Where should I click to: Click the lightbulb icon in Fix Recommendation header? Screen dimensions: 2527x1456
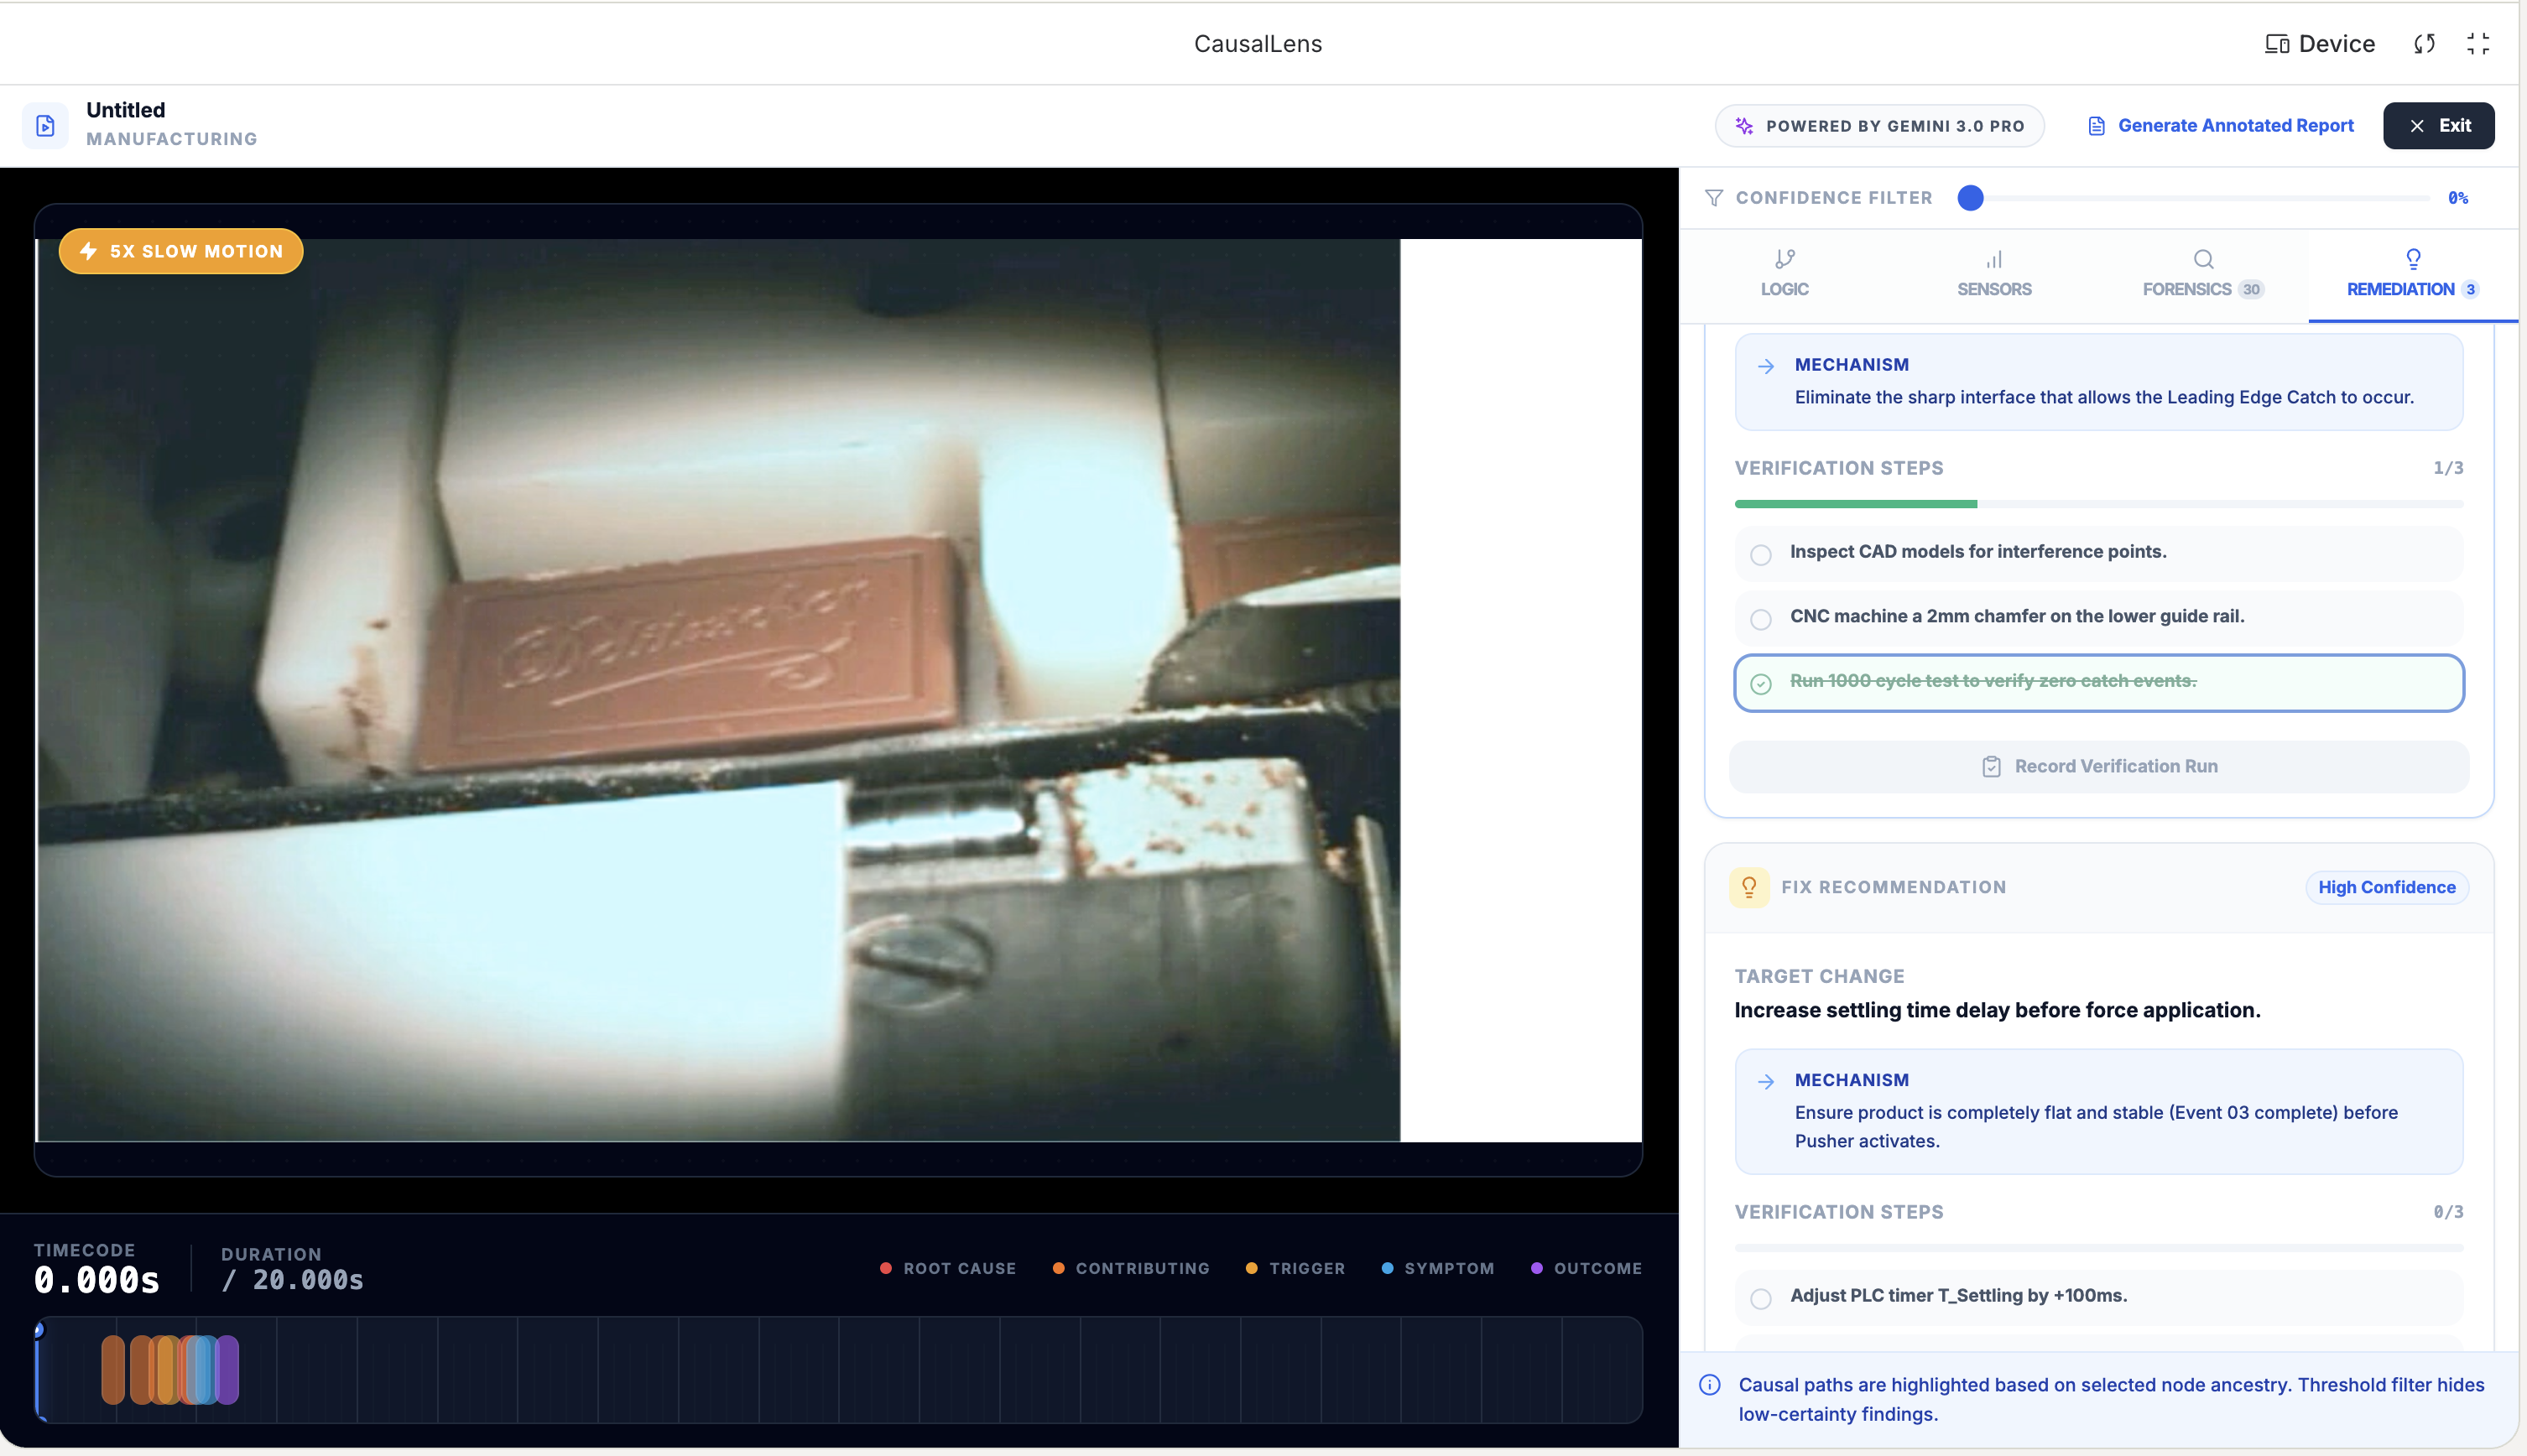(x=1749, y=887)
